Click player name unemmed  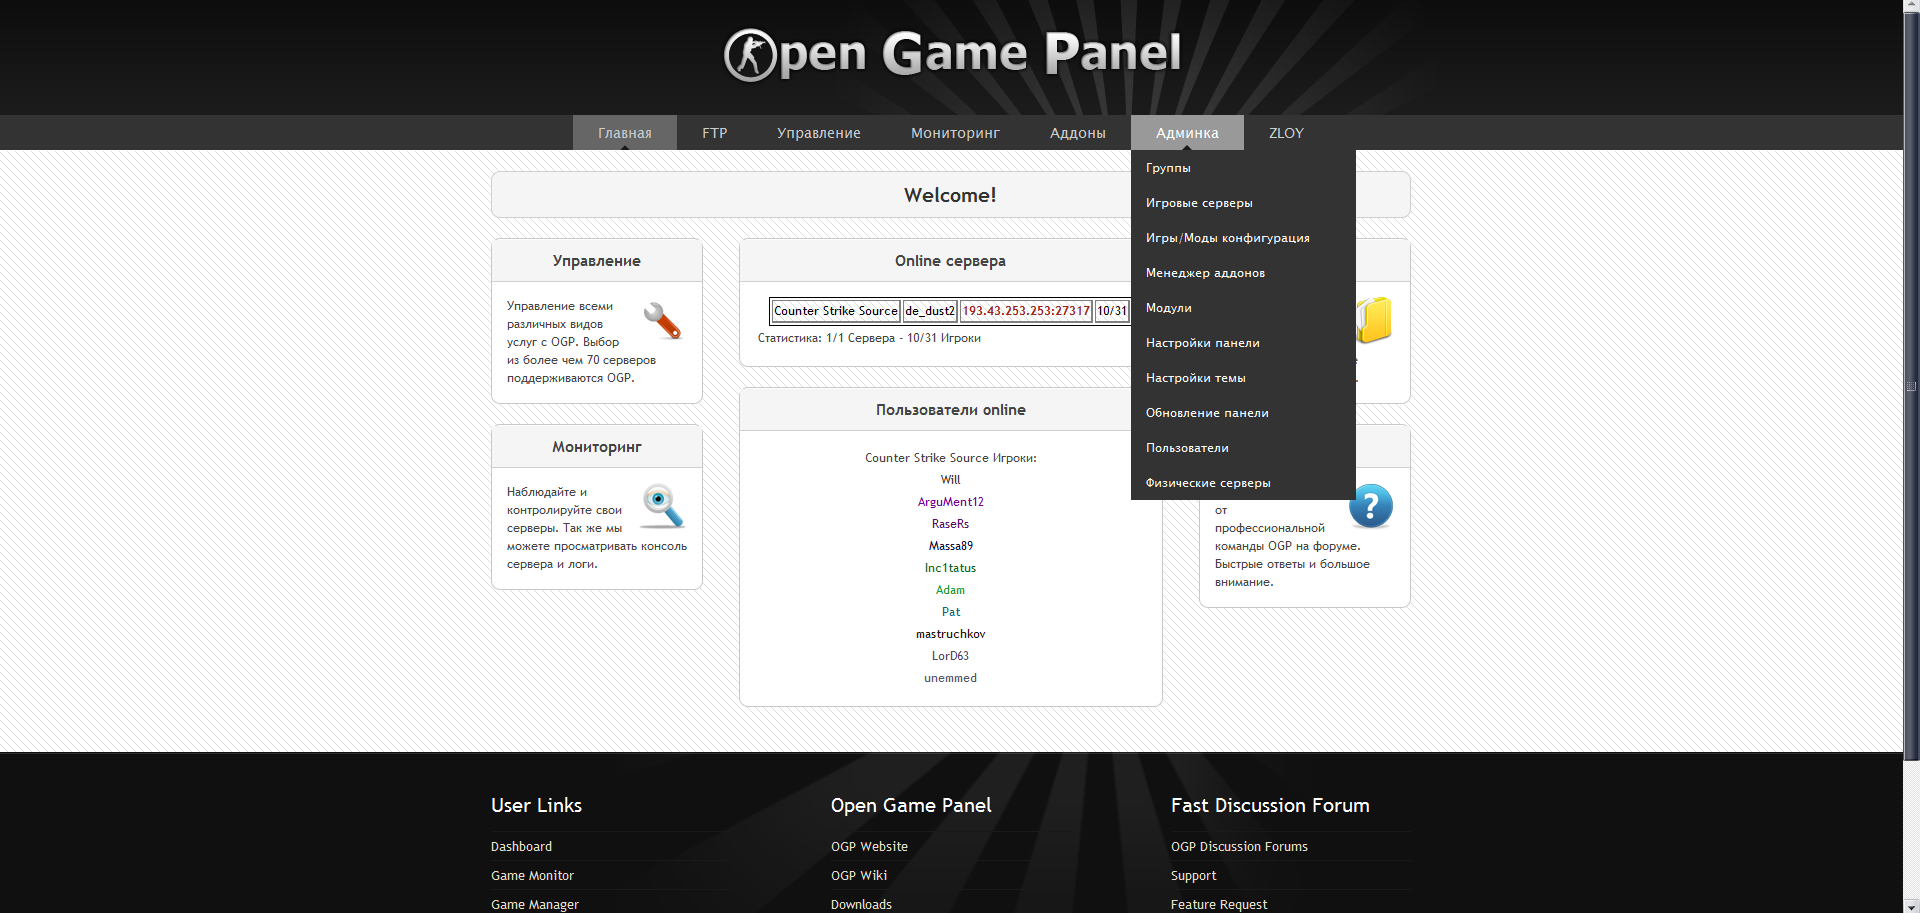pyautogui.click(x=950, y=678)
